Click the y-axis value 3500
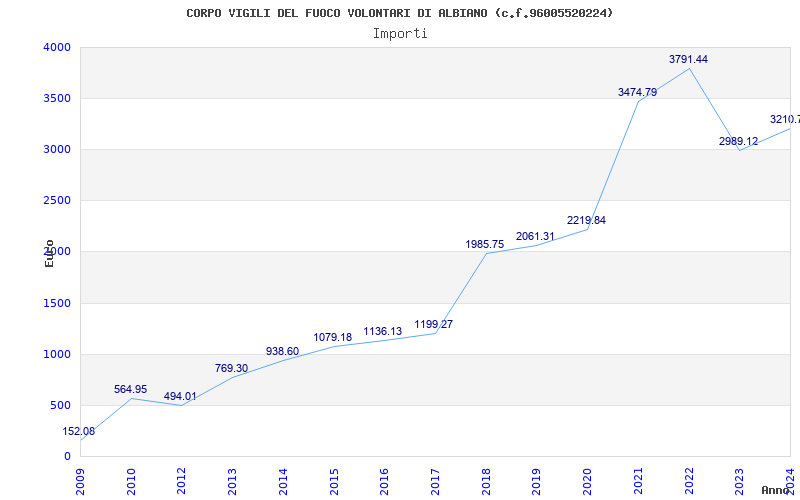The image size is (800, 500). [57, 98]
